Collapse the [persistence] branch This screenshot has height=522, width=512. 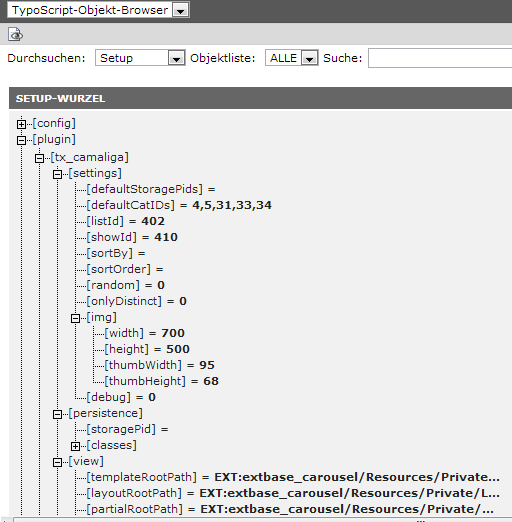[57, 414]
